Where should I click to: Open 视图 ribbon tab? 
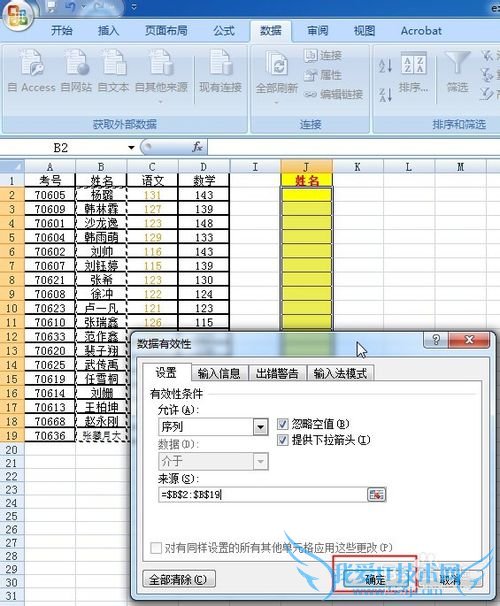(x=364, y=31)
